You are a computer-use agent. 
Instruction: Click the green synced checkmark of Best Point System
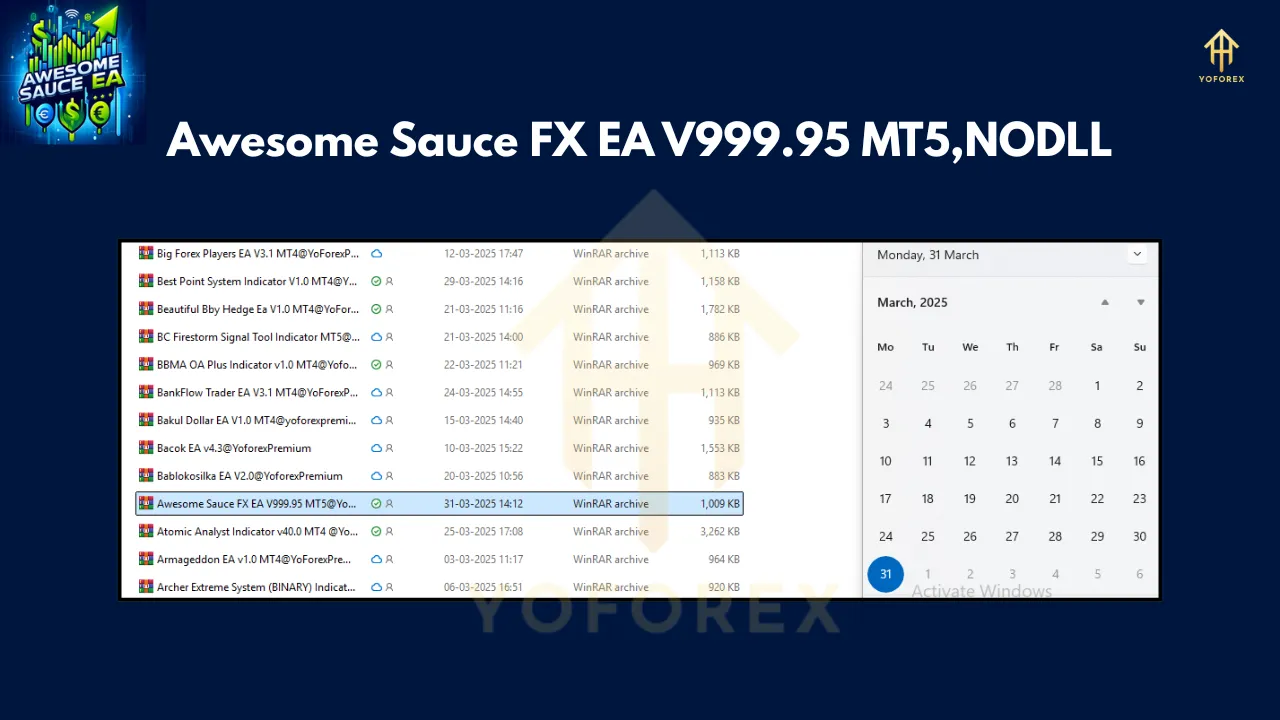pyautogui.click(x=376, y=282)
